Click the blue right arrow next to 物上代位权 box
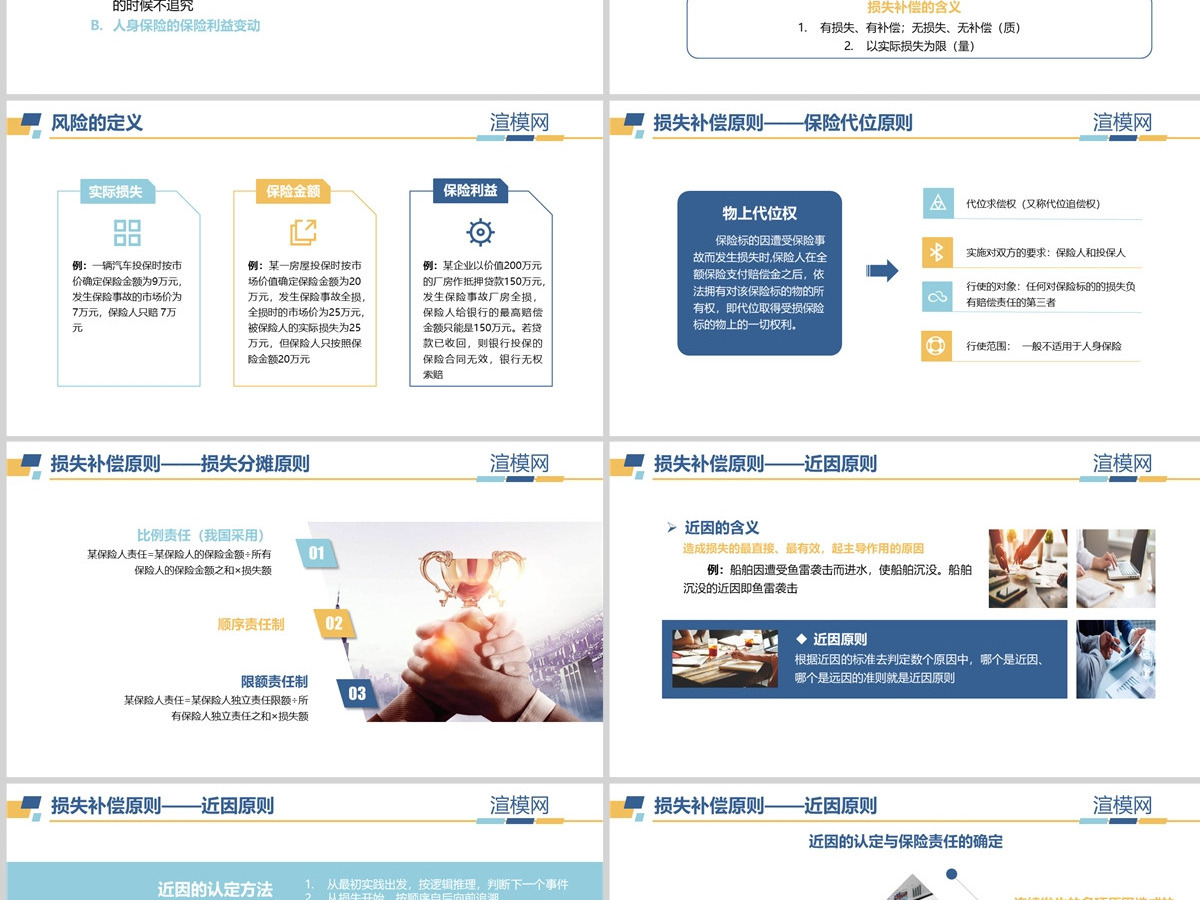1200x900 pixels. [882, 270]
